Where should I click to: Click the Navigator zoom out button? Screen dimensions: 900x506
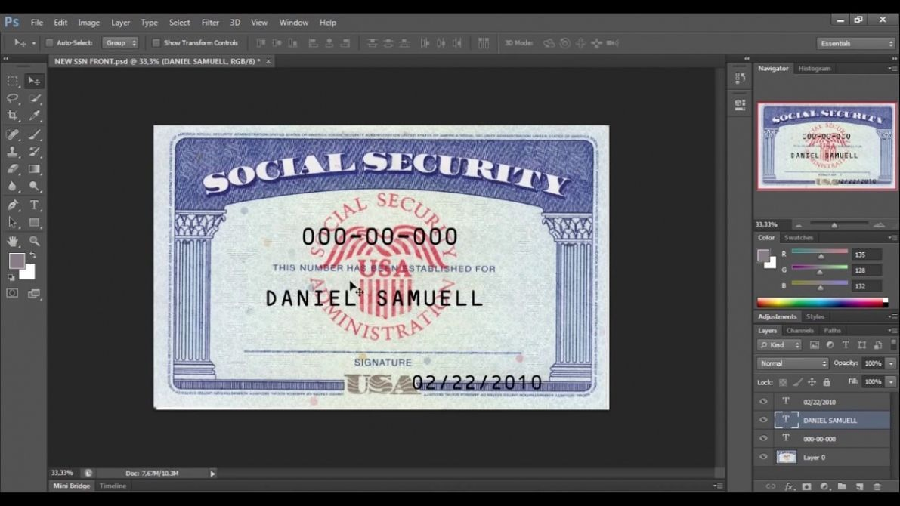(798, 225)
